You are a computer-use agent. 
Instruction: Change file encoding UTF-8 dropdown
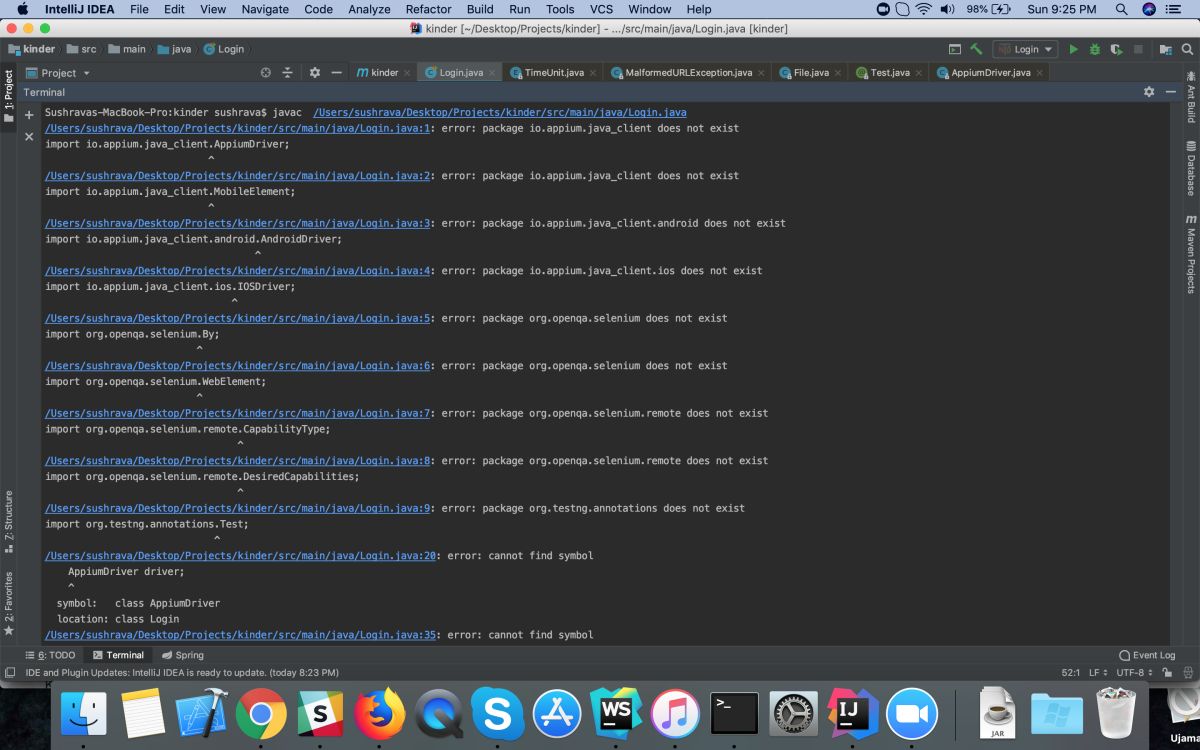tap(1136, 673)
